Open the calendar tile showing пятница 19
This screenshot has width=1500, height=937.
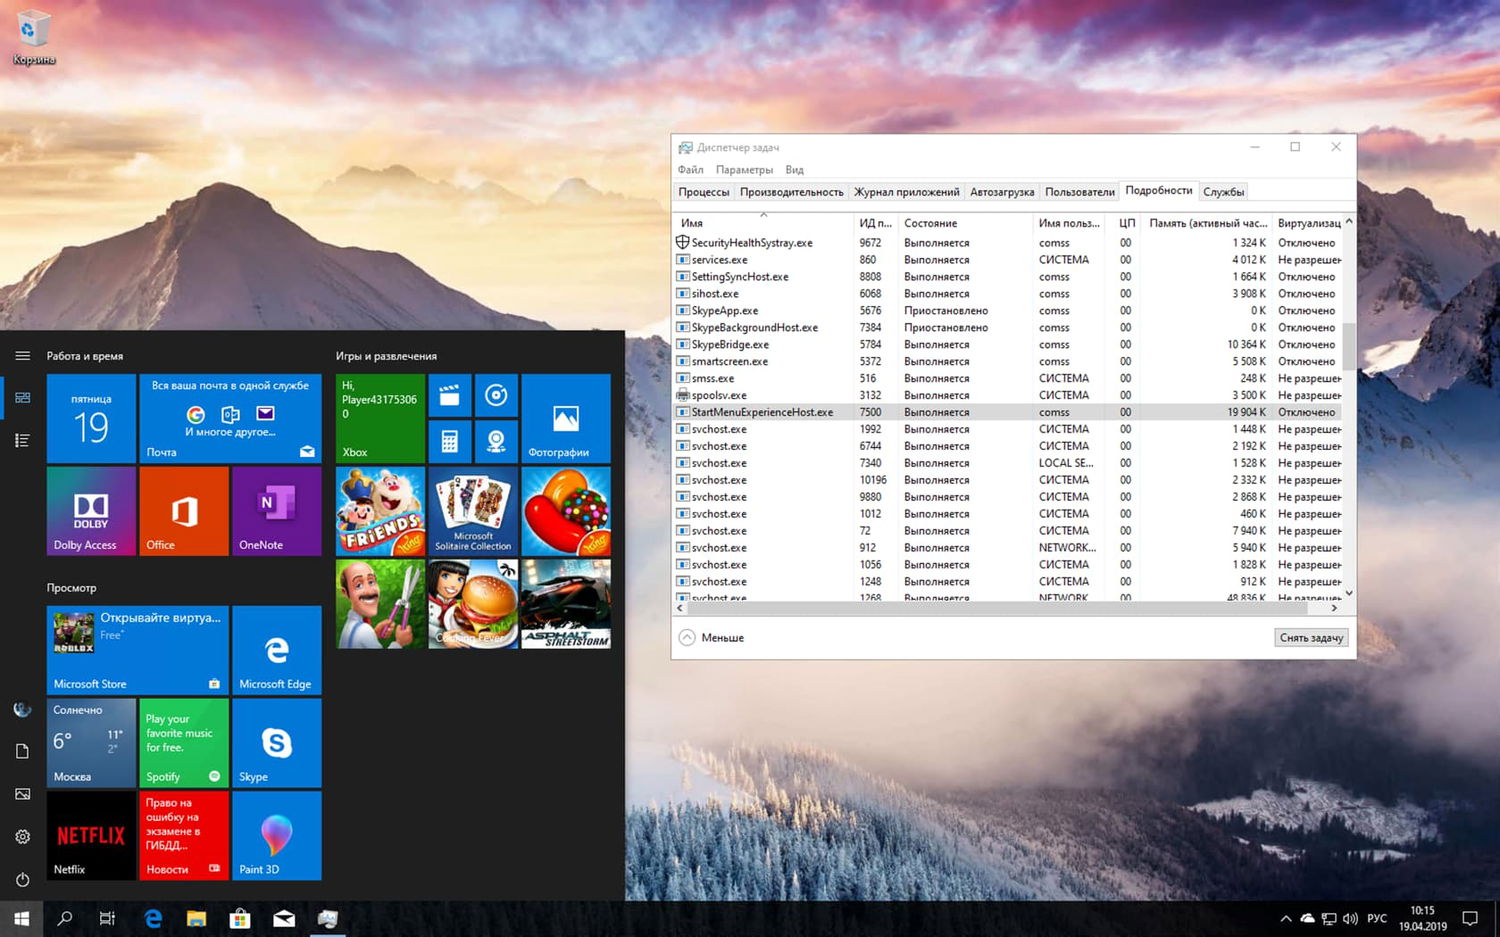pyautogui.click(x=91, y=418)
